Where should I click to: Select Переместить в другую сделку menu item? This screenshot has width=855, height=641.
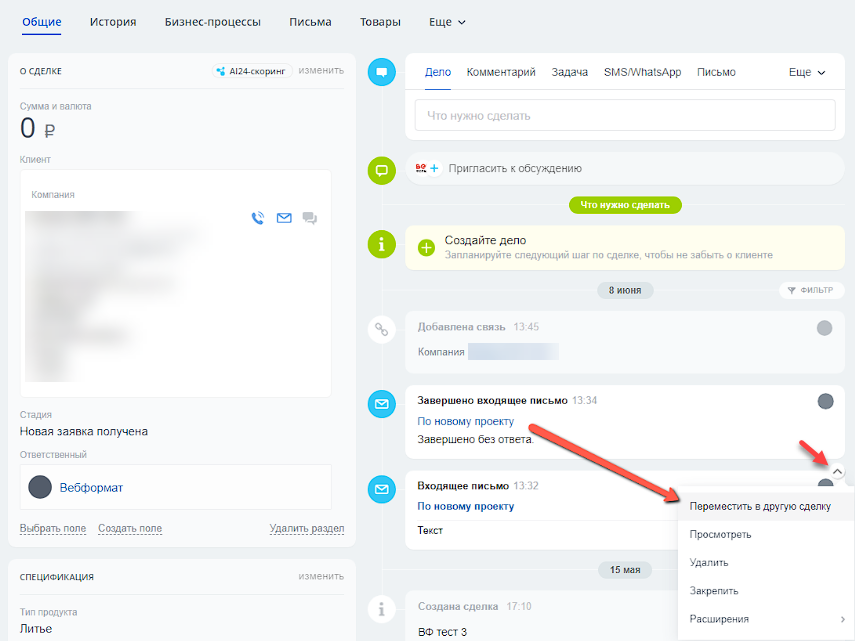pos(759,506)
